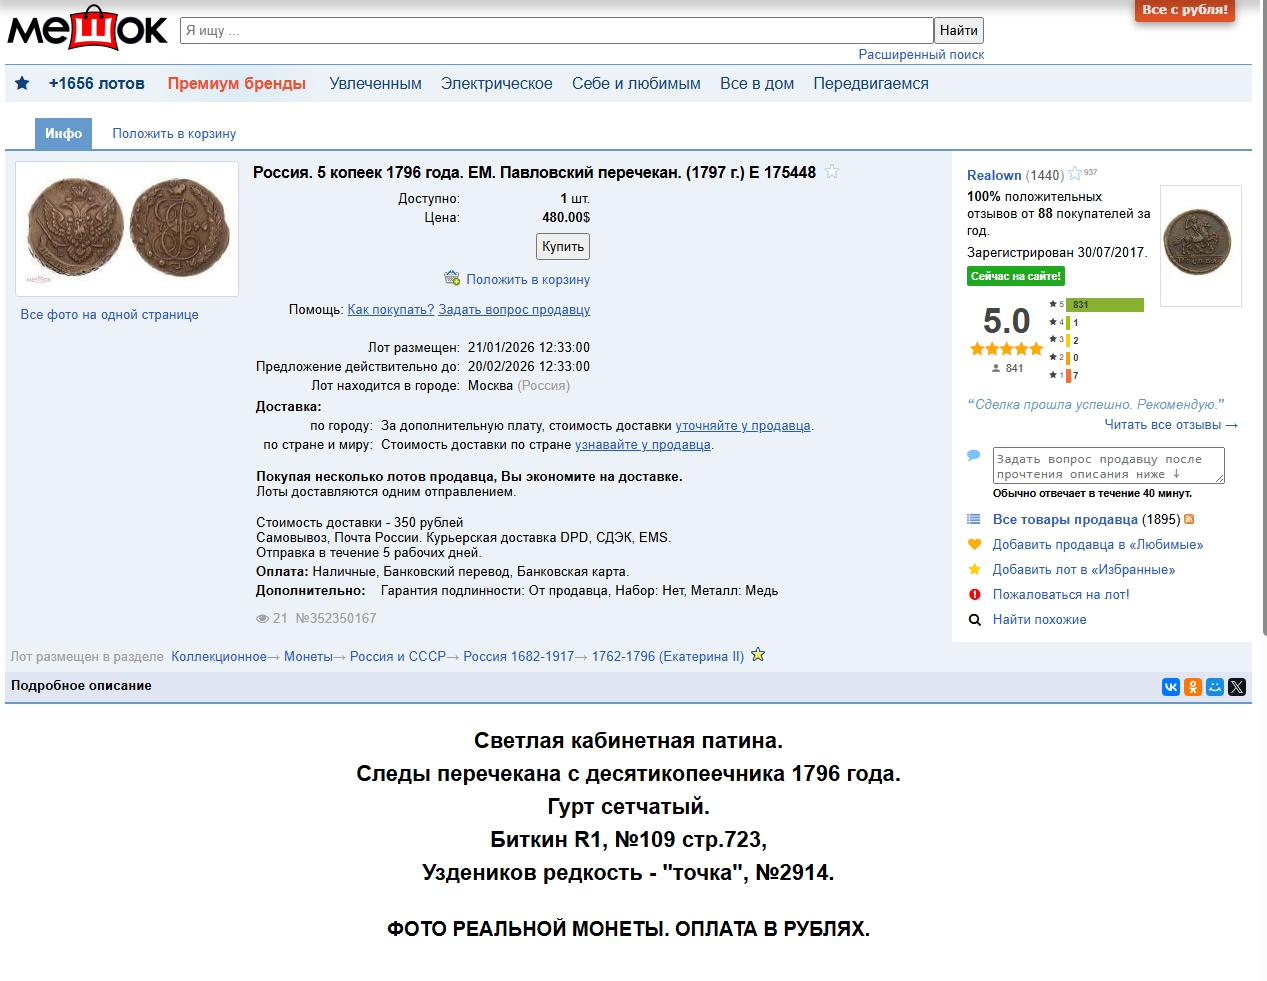Click the basket icon near add to cart

452,278
